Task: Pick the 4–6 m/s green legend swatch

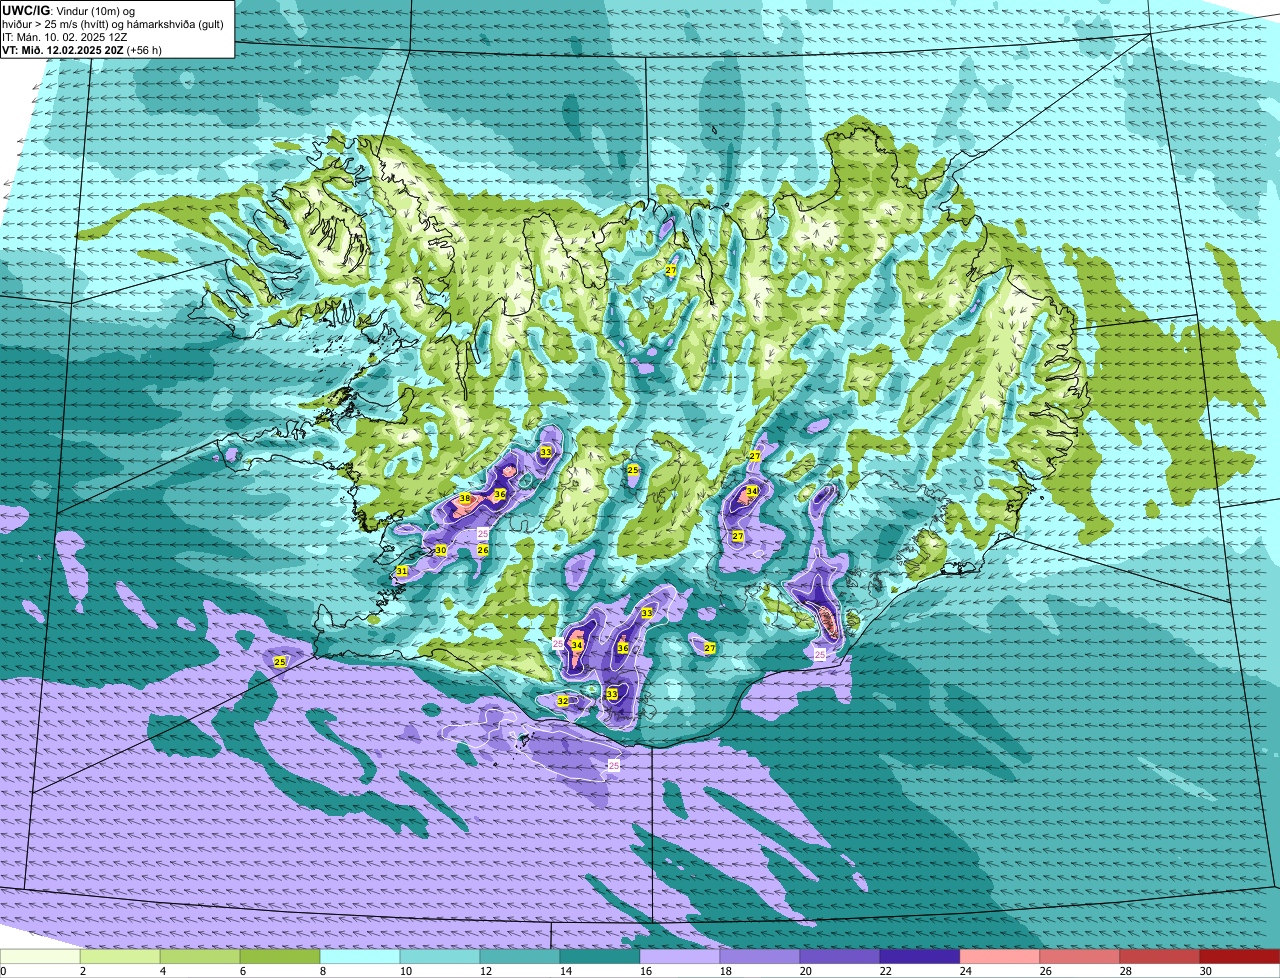Action: (x=200, y=956)
